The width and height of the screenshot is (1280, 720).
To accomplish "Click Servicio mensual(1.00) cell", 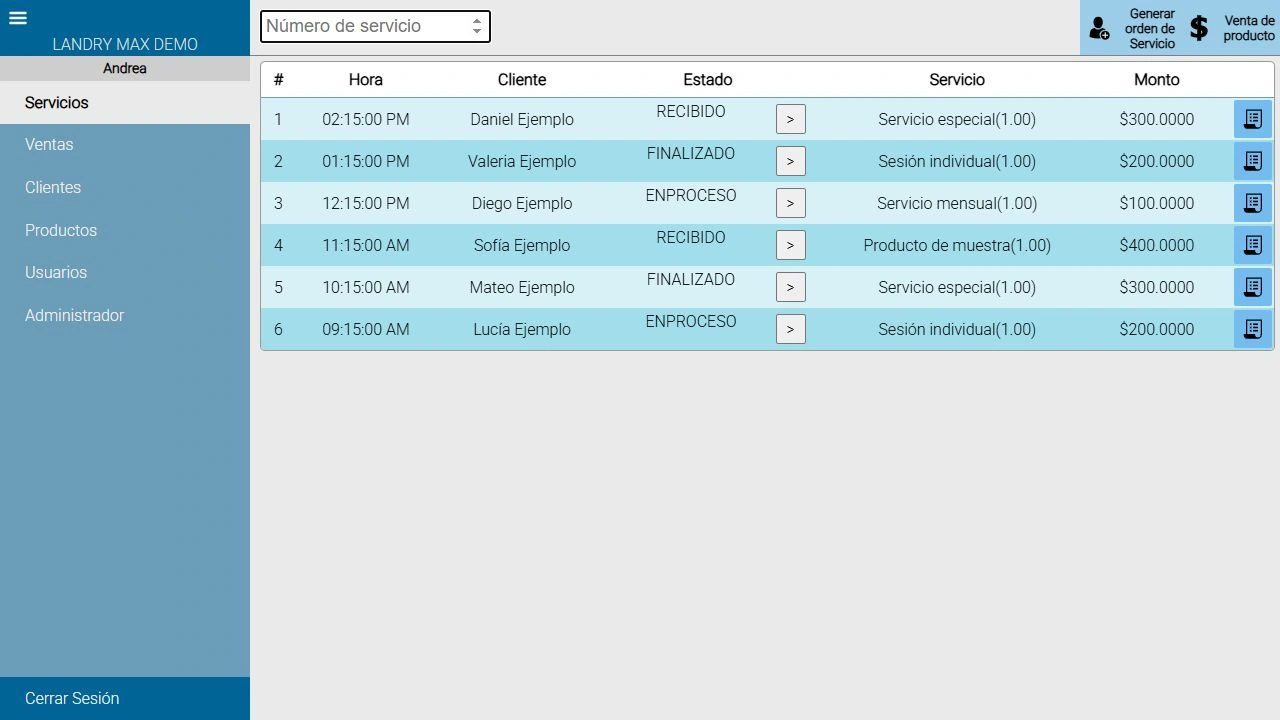I will tap(957, 203).
